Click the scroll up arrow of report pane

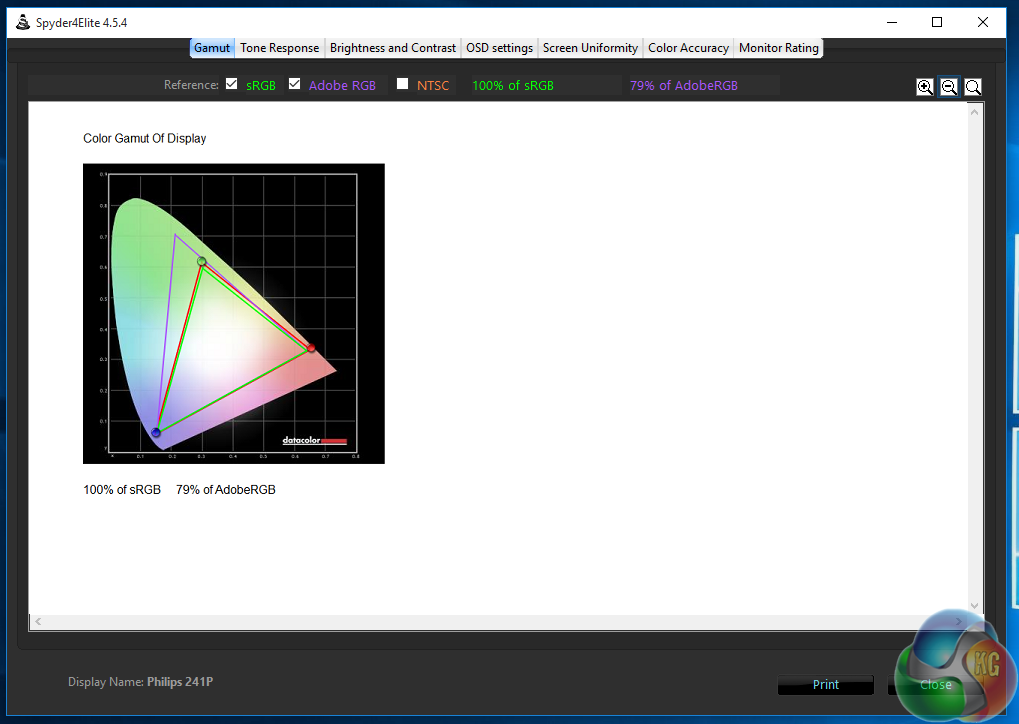(x=975, y=111)
